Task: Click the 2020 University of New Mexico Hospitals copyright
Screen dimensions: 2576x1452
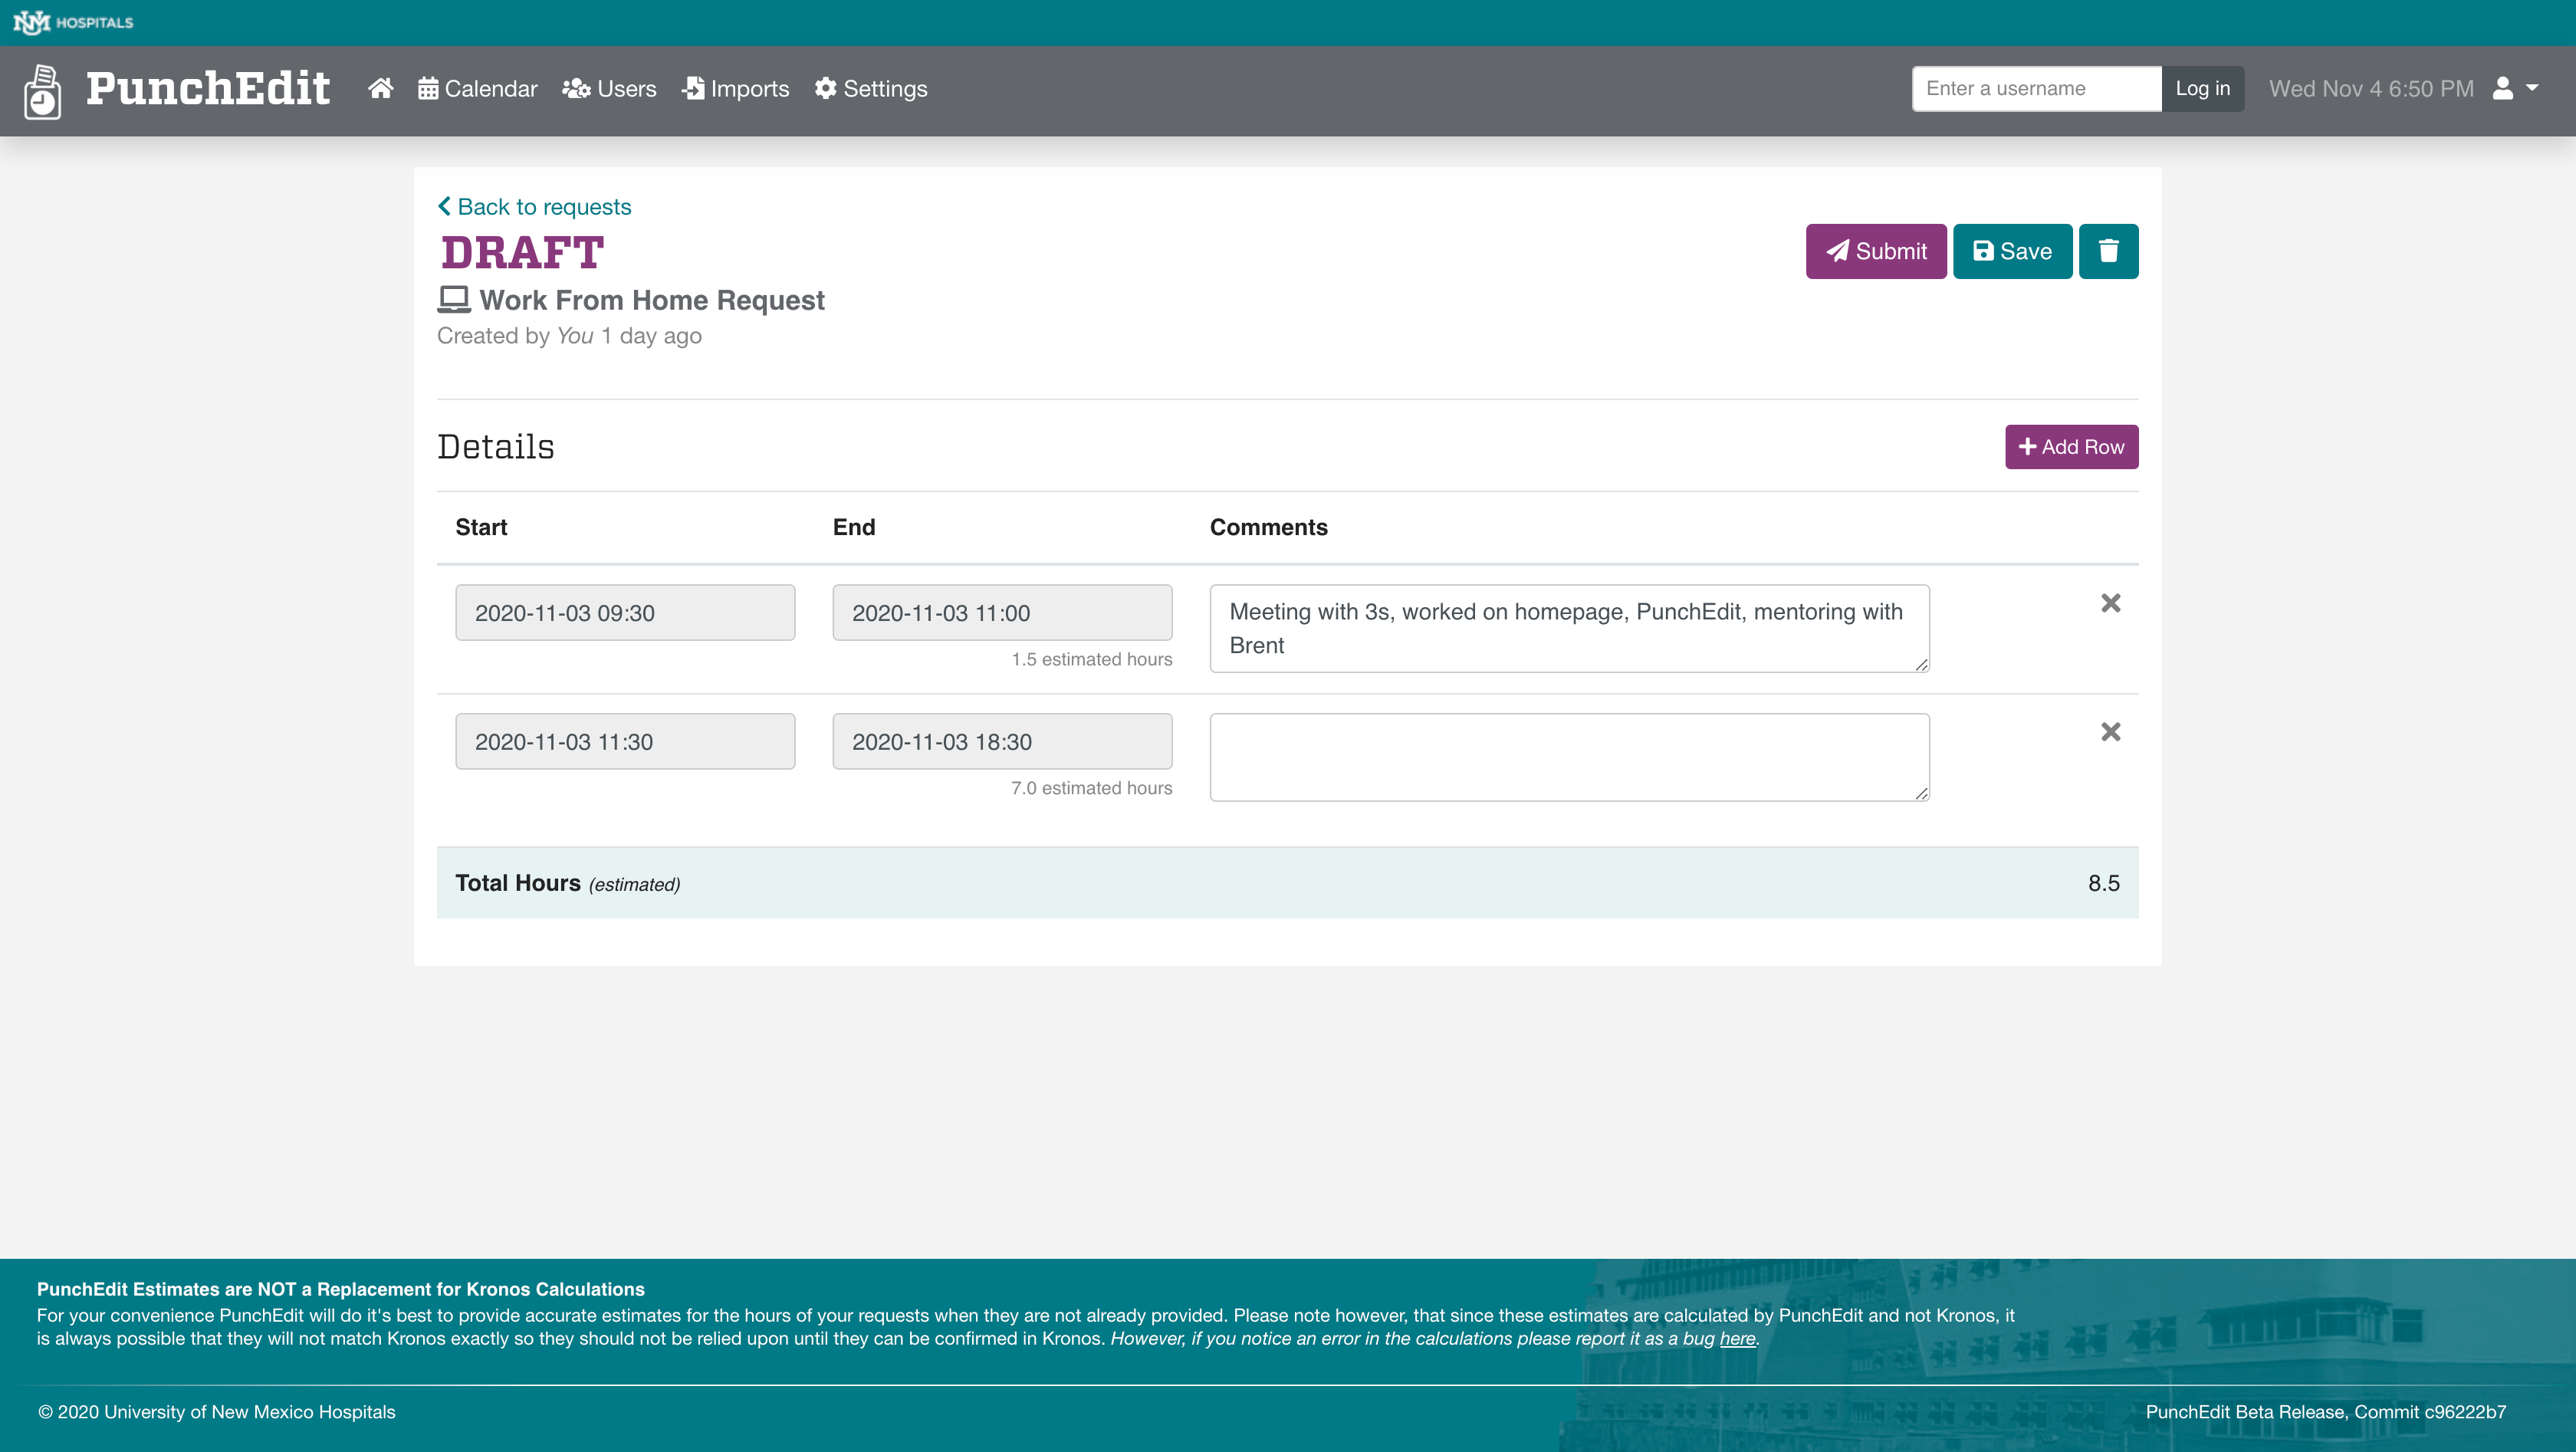Action: [x=216, y=1411]
